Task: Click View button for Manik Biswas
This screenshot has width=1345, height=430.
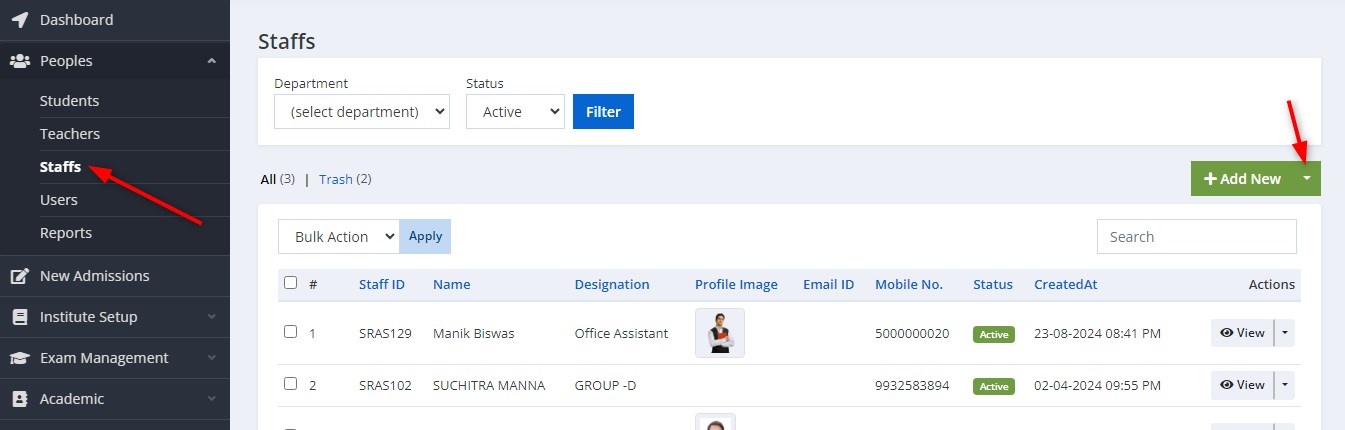Action: [x=1242, y=333]
